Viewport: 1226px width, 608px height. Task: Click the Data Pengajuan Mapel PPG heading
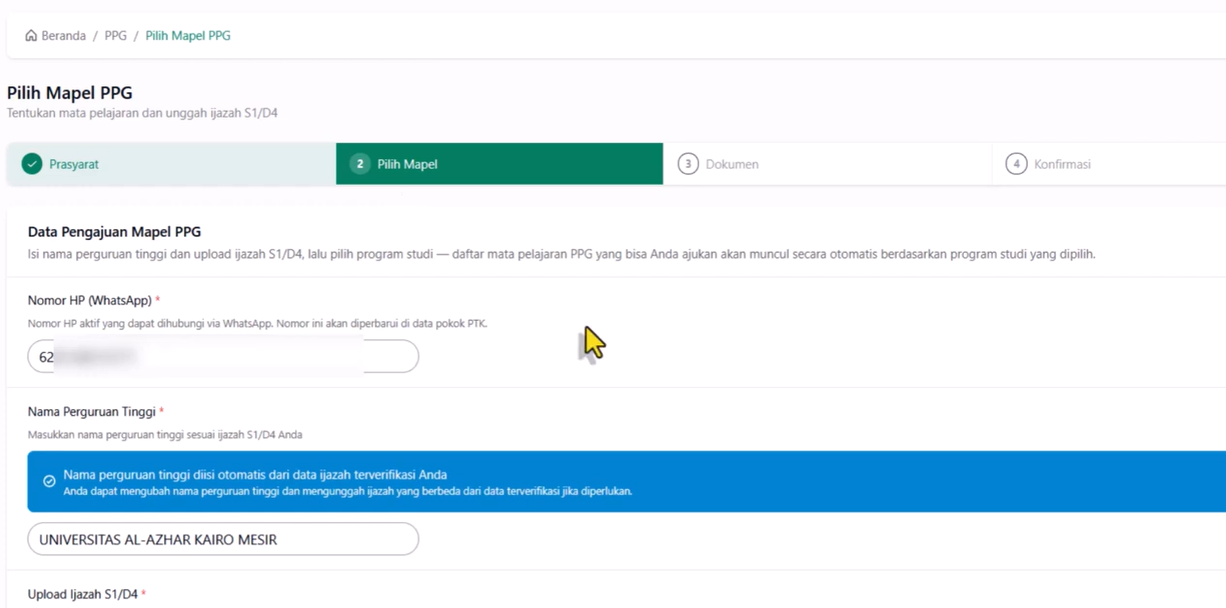pos(115,231)
